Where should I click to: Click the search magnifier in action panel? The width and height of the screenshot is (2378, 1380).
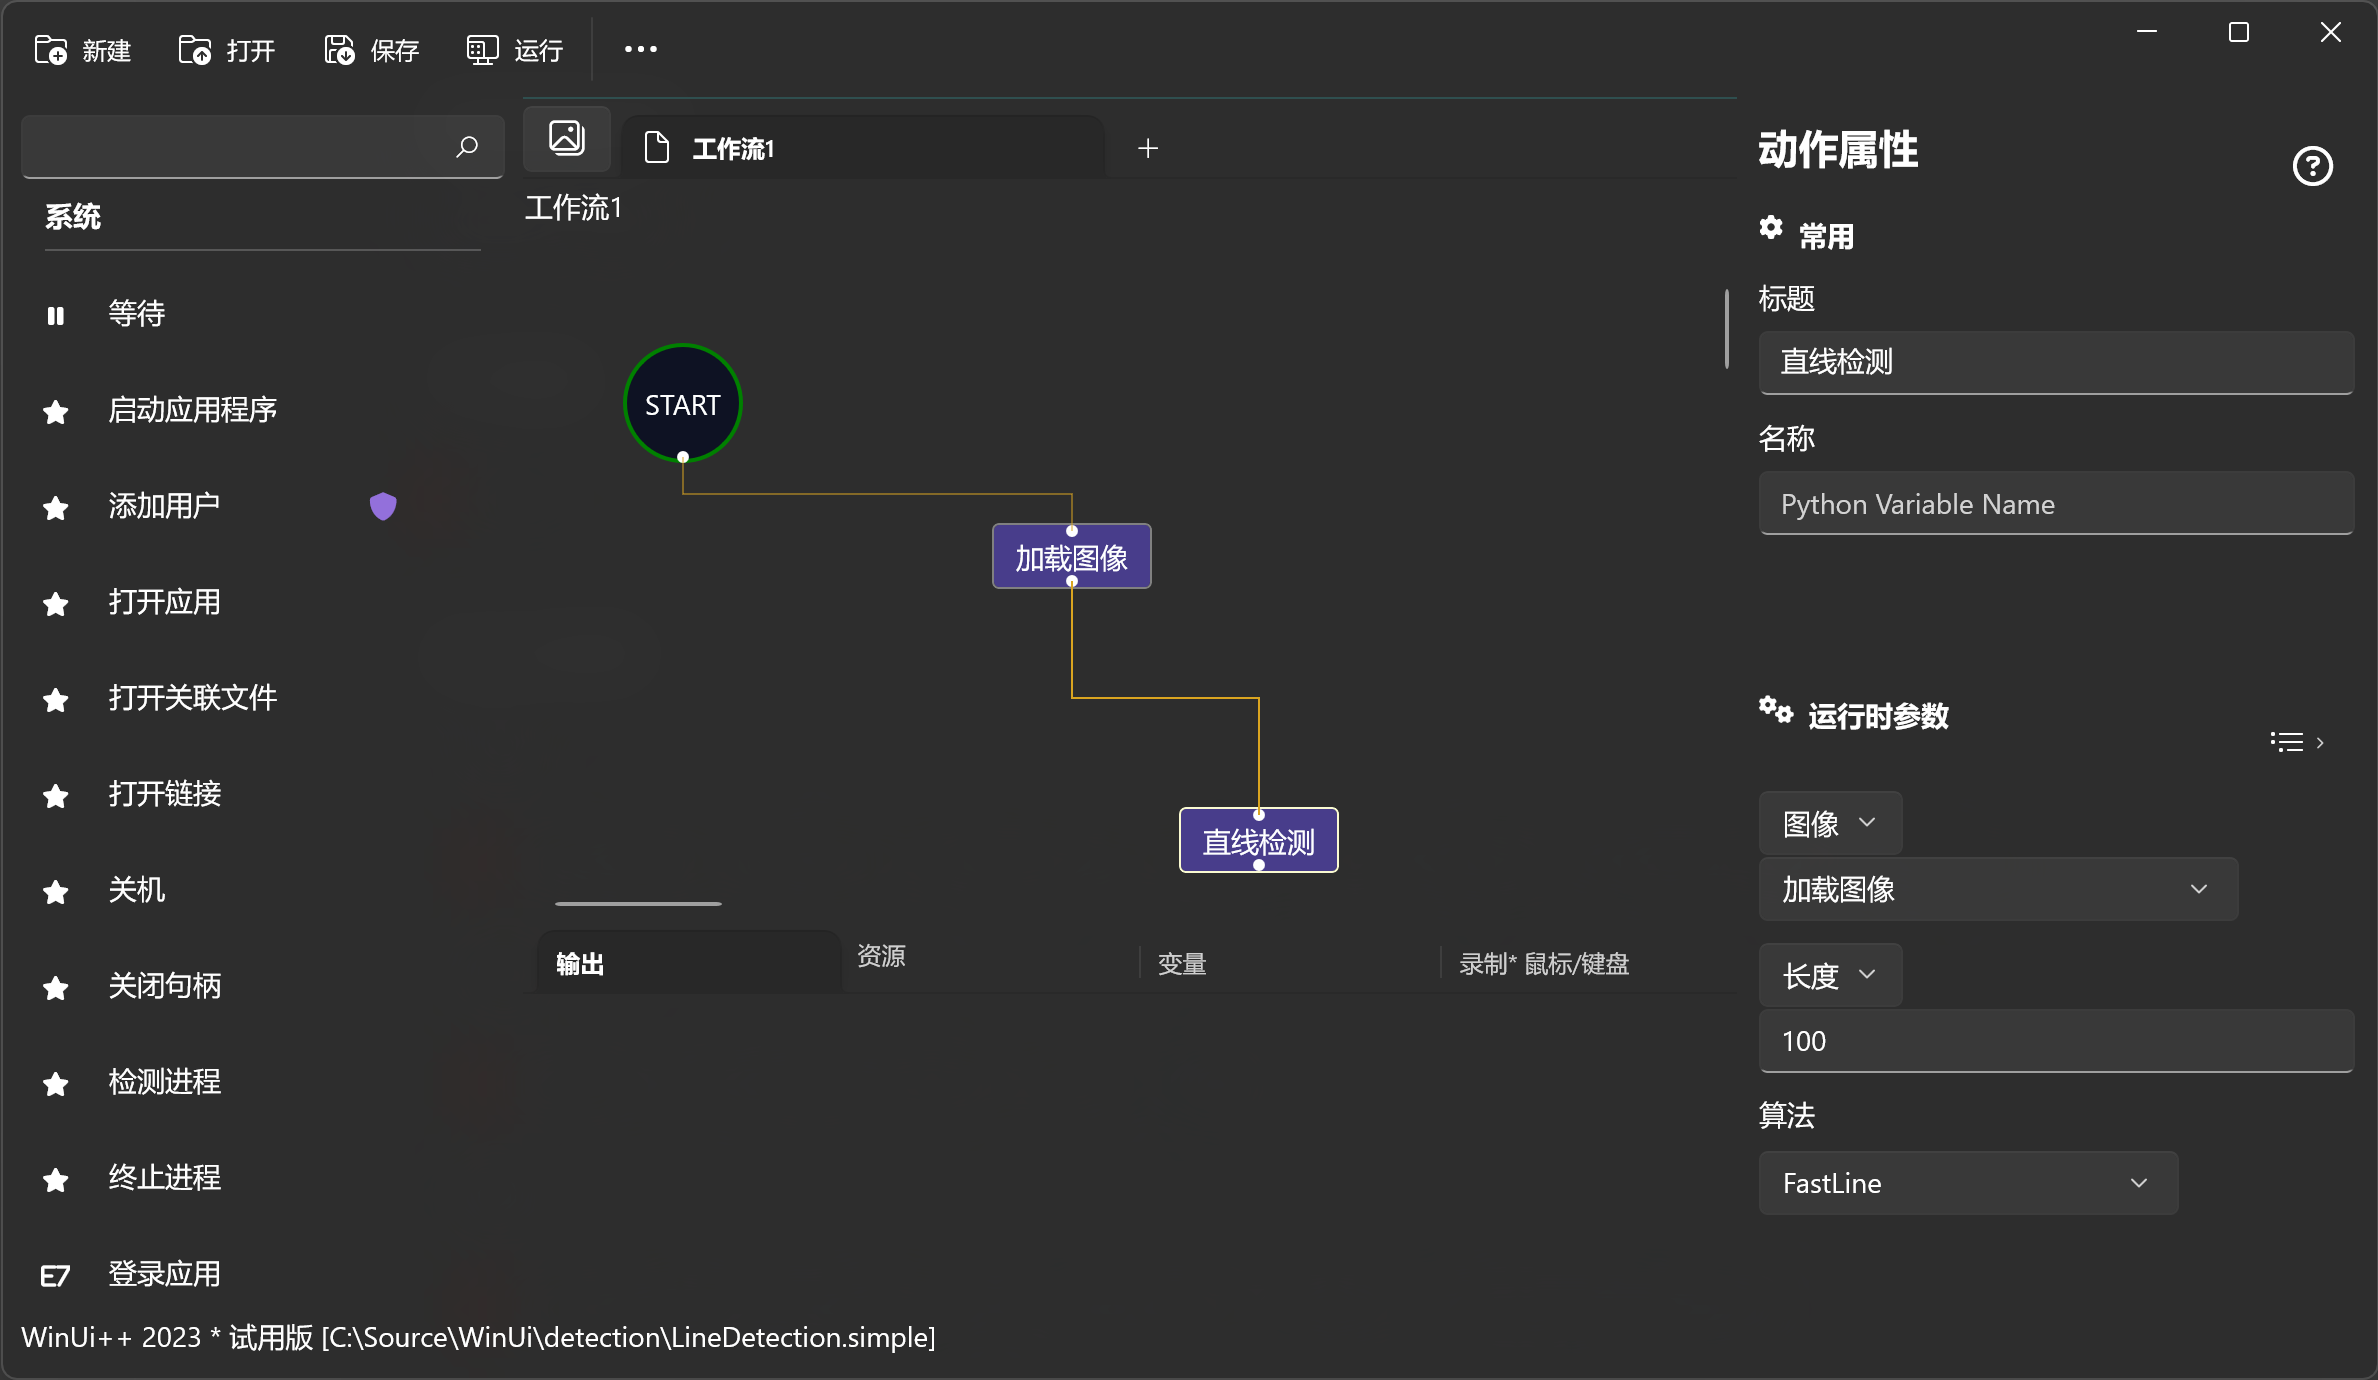pos(466,147)
